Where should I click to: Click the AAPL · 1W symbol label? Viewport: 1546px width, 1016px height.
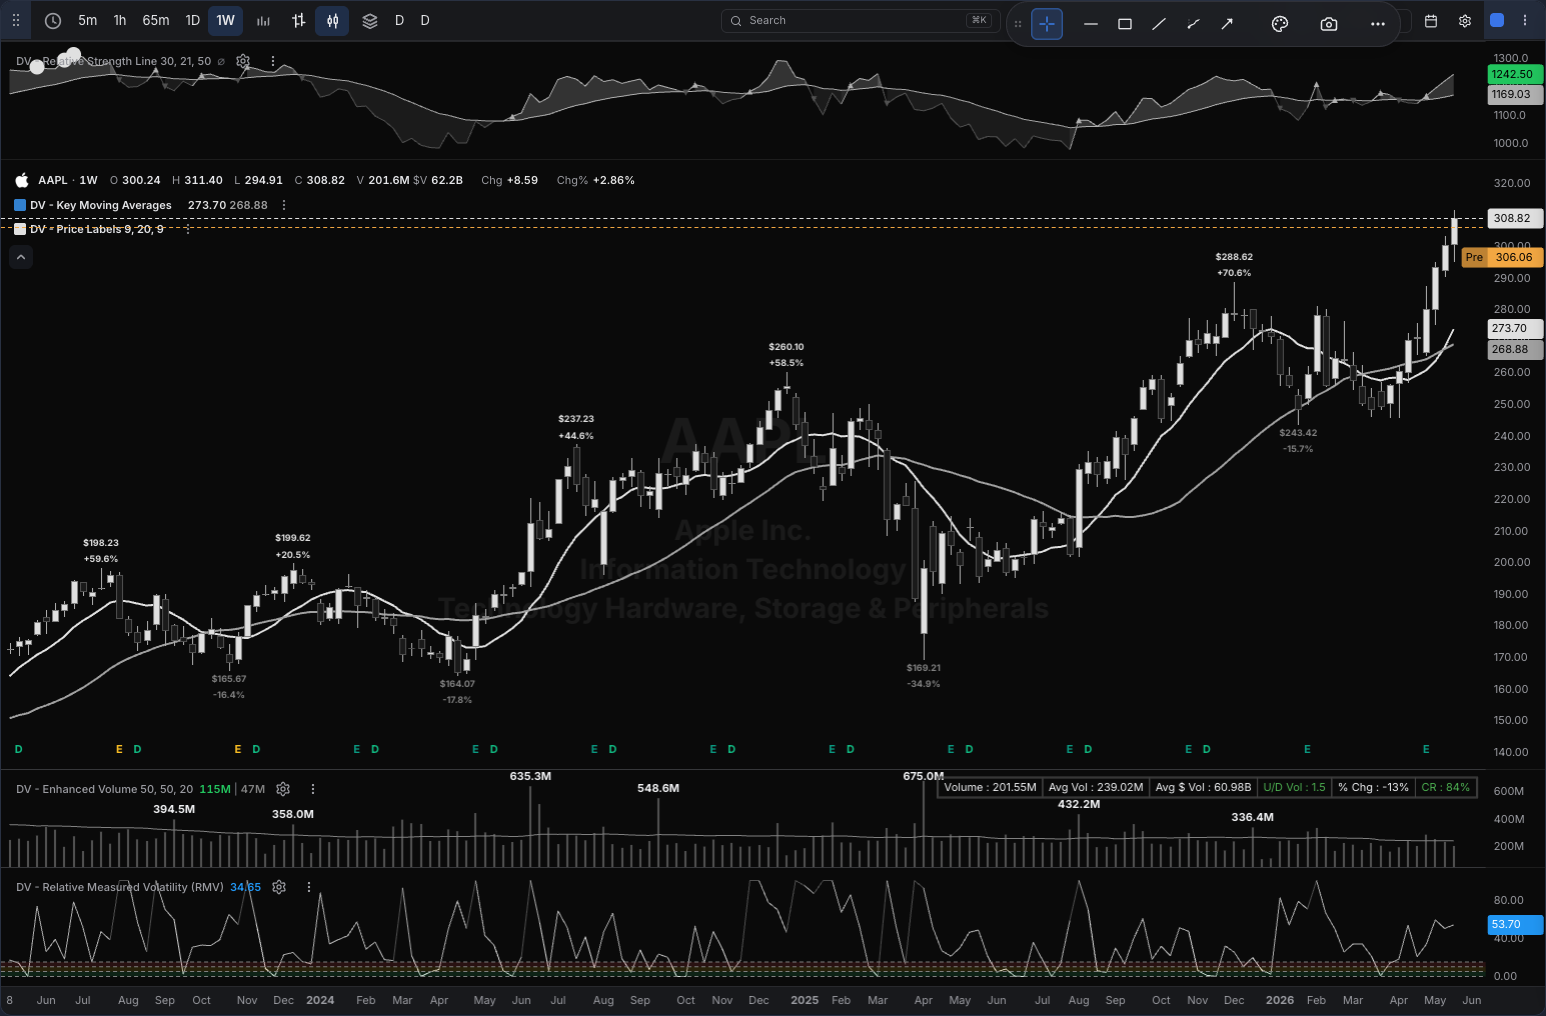(x=68, y=180)
